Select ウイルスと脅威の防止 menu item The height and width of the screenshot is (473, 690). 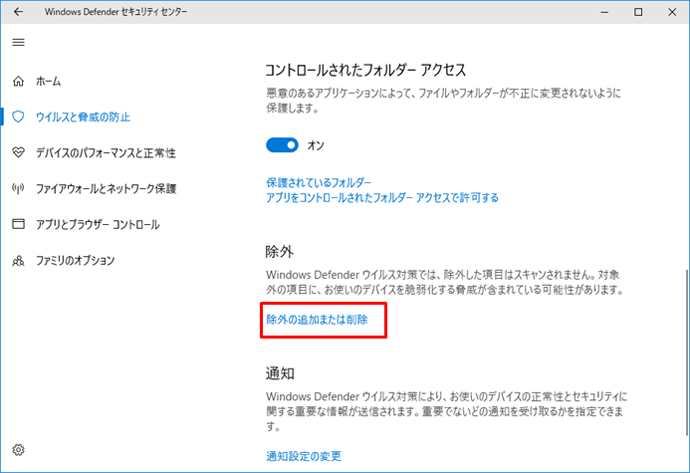(x=83, y=117)
